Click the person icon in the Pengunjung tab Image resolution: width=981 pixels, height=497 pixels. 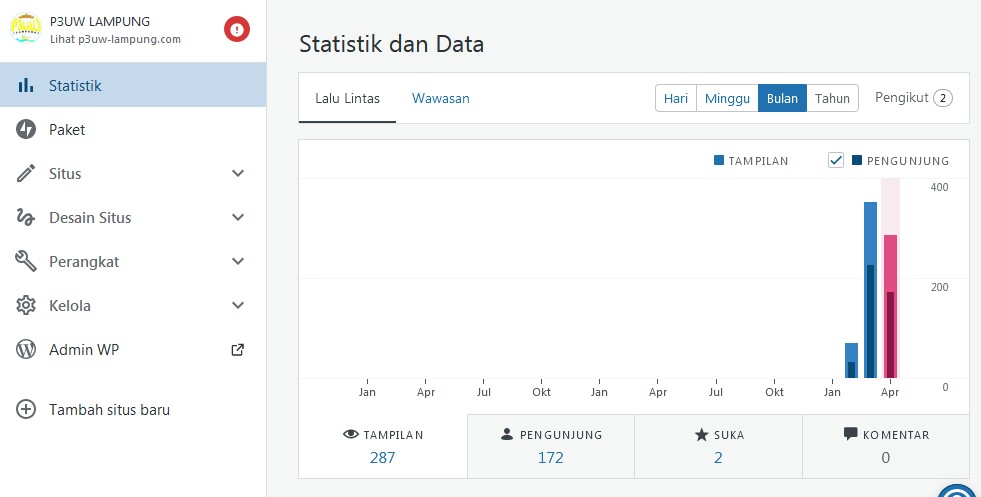(507, 434)
